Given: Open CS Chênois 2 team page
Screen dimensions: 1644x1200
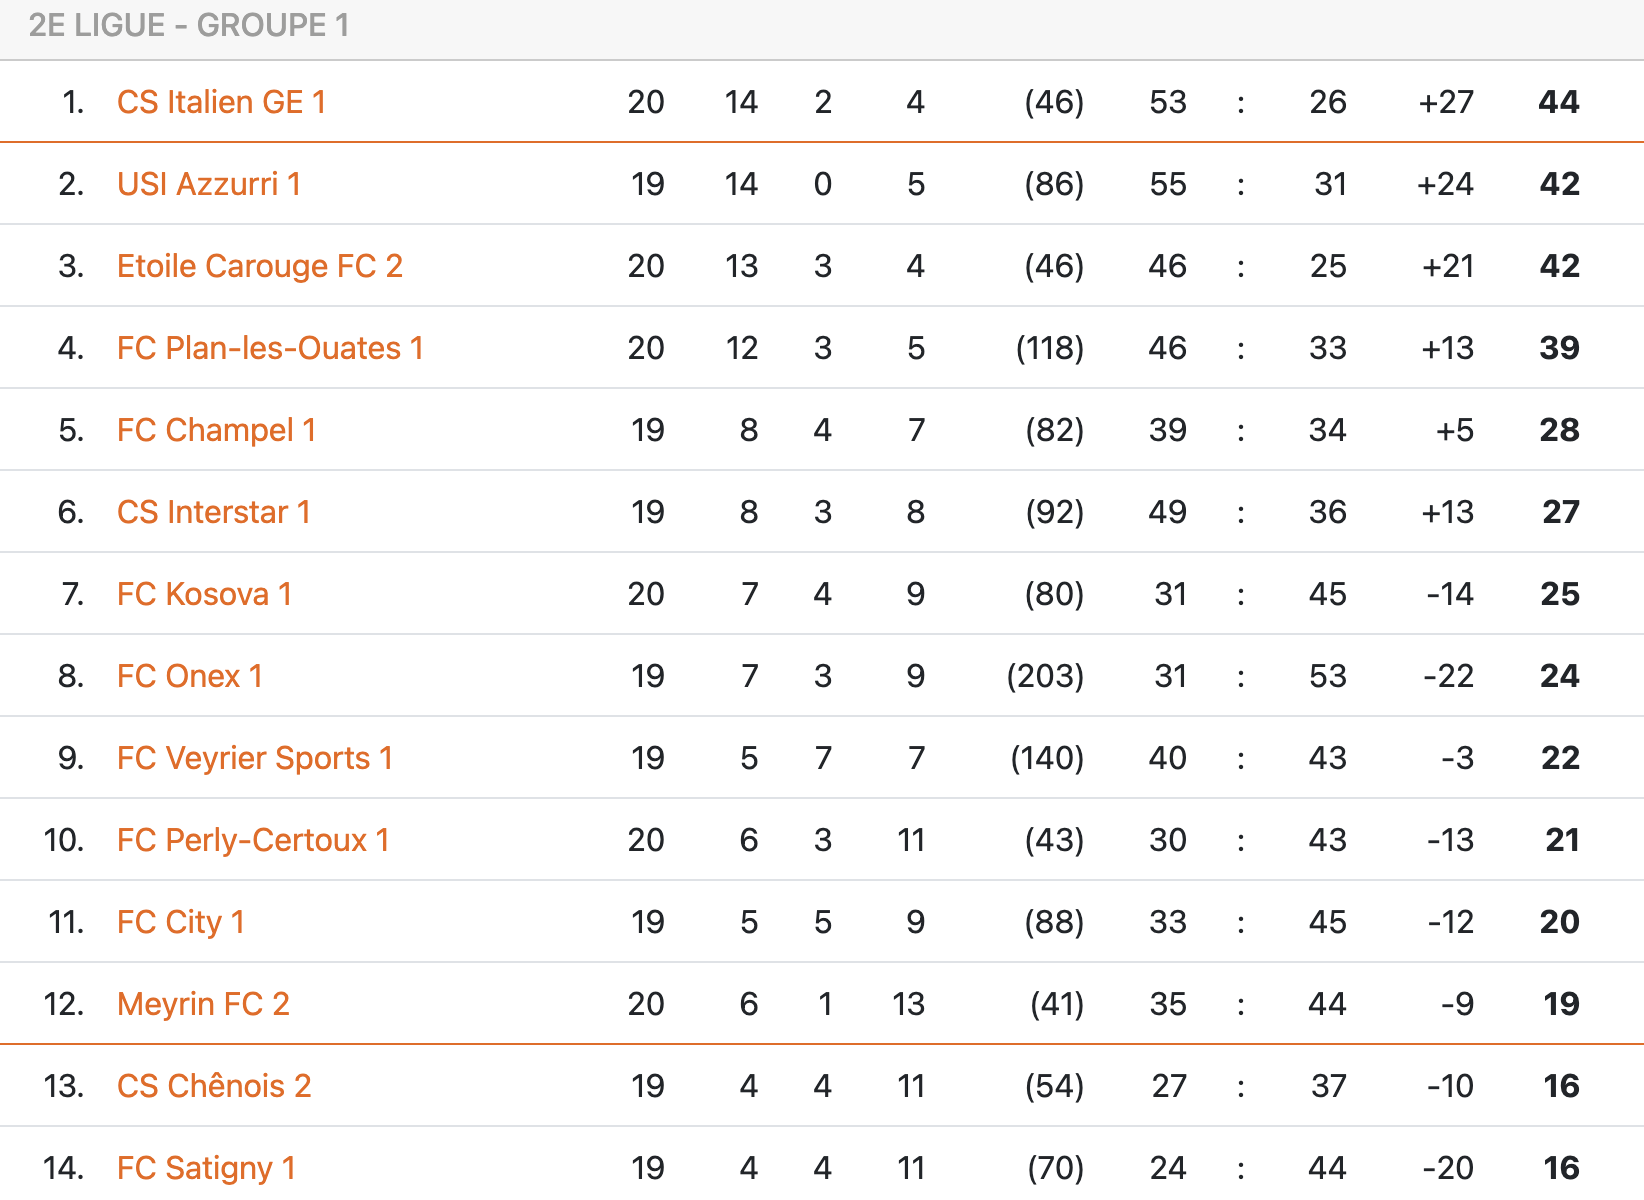Looking at the screenshot, I should 214,1086.
